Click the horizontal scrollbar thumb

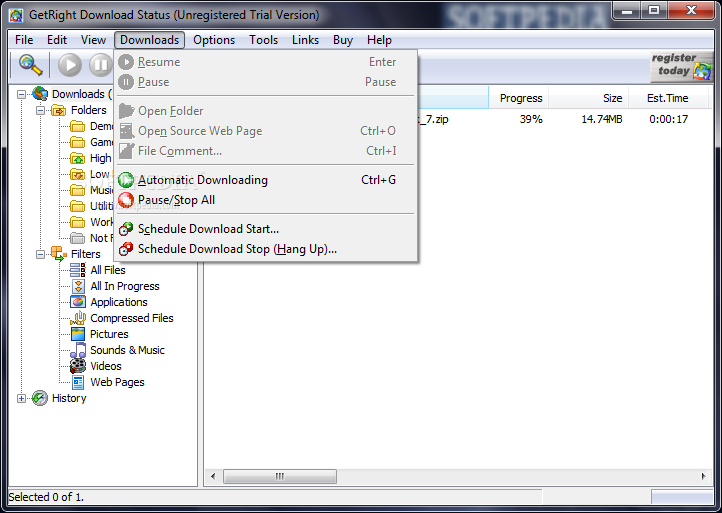pos(279,476)
